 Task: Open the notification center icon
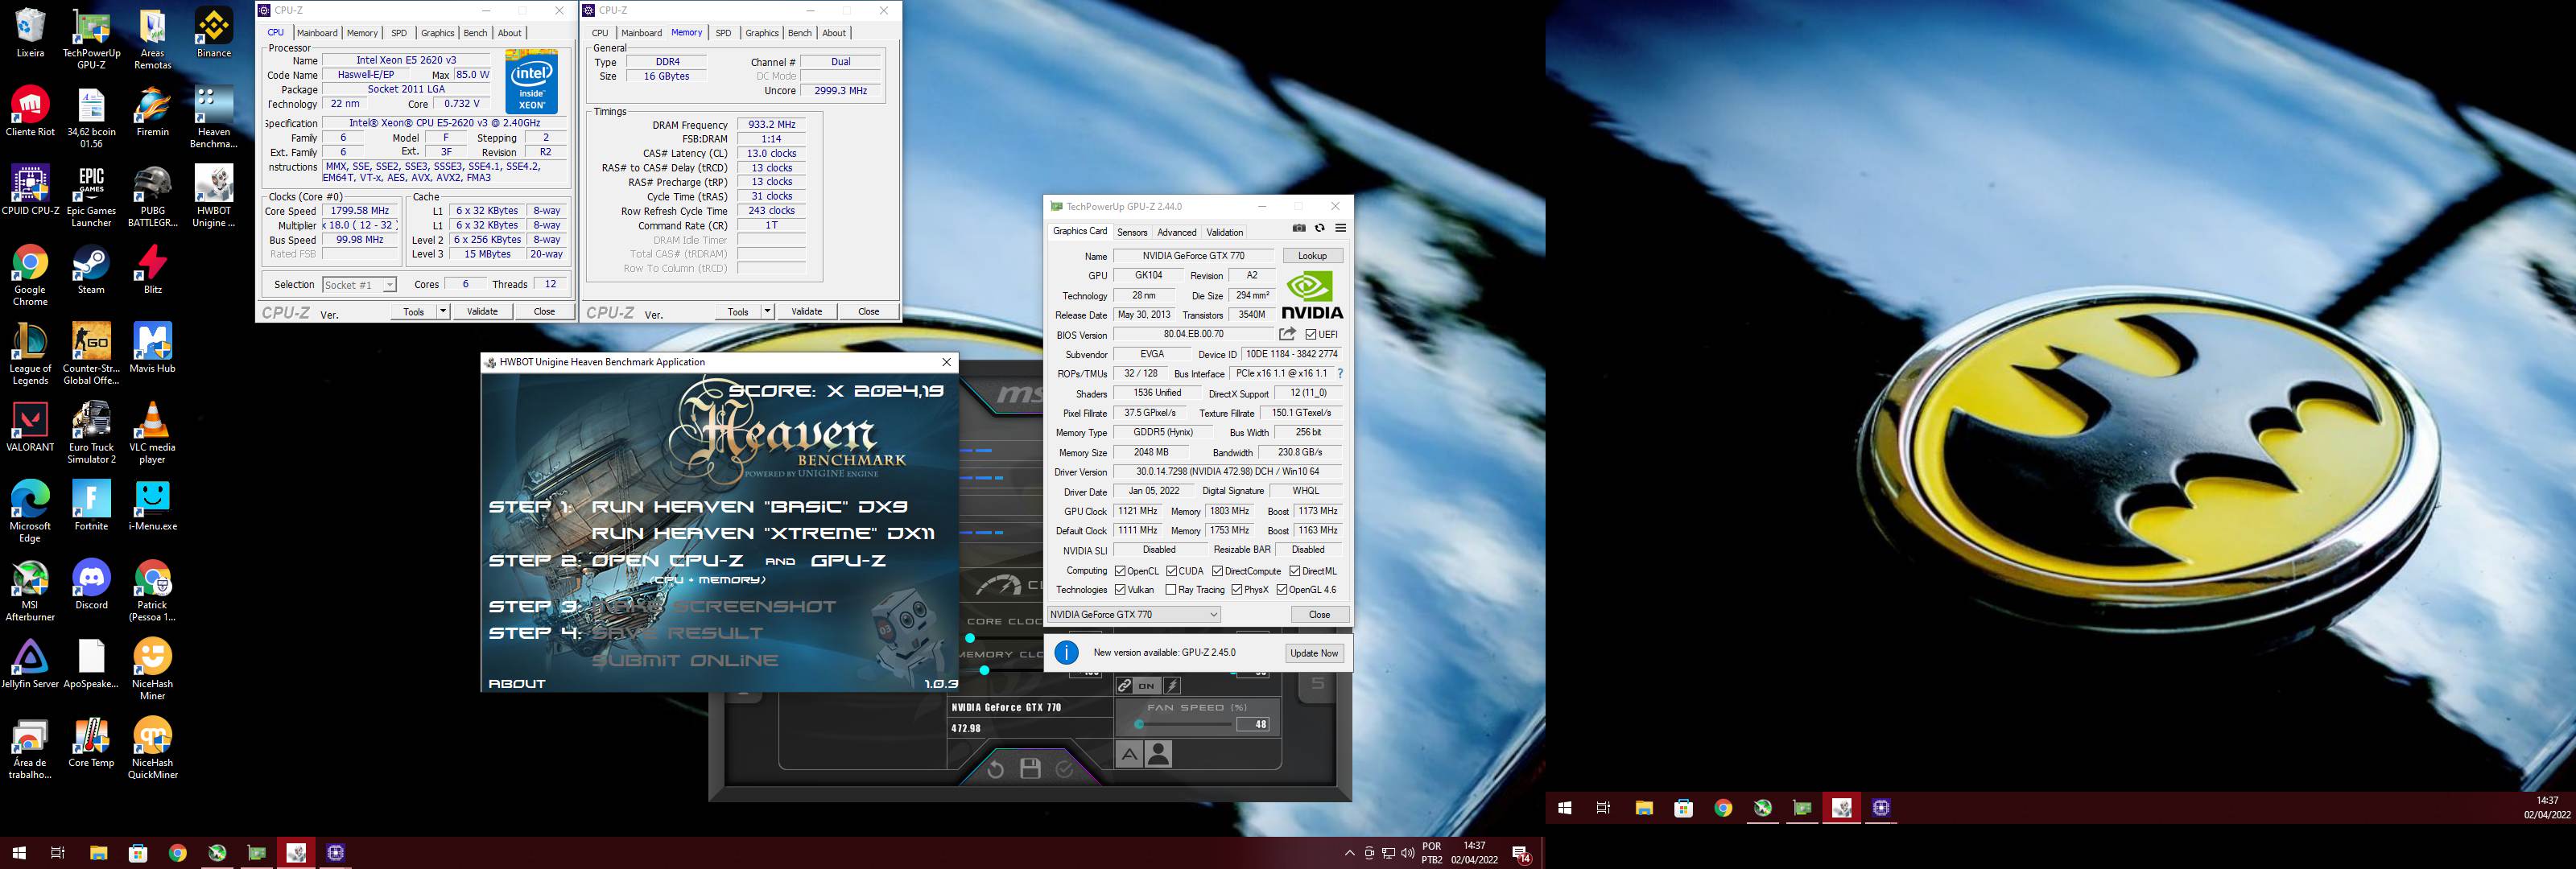1520,854
